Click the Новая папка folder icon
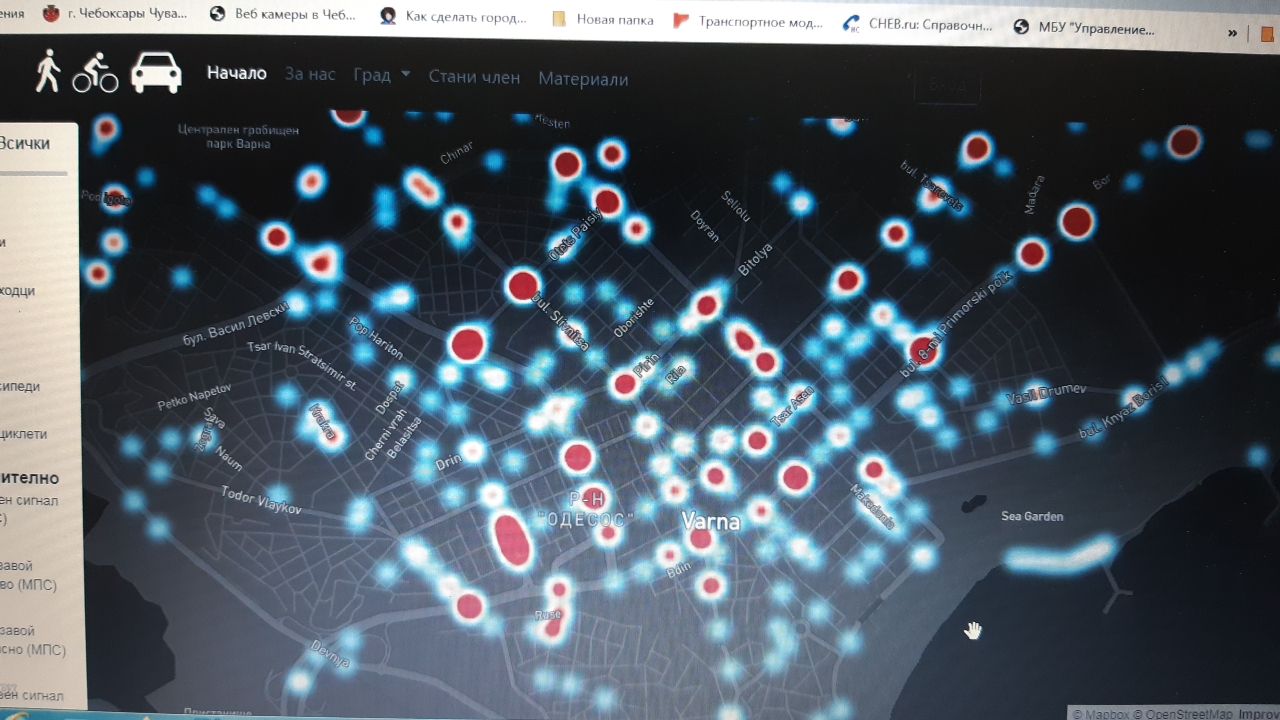This screenshot has height=720, width=1280. click(560, 19)
